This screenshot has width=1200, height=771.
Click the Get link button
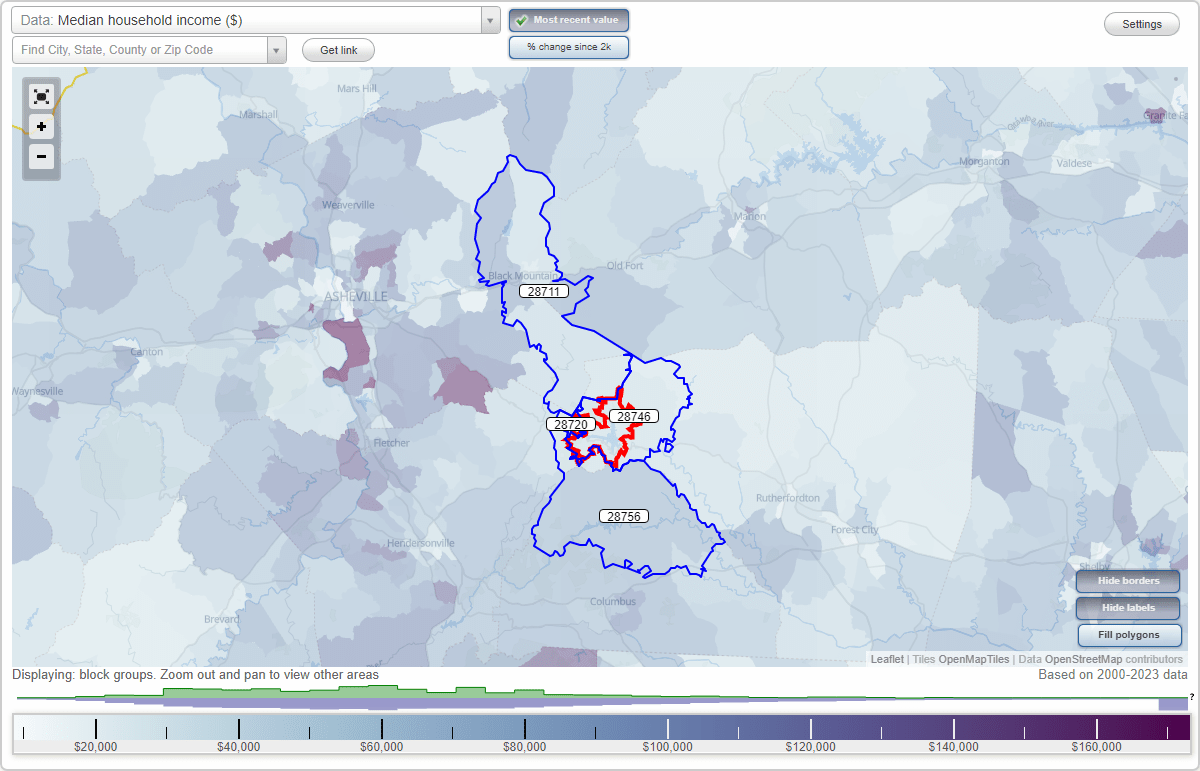pos(338,50)
